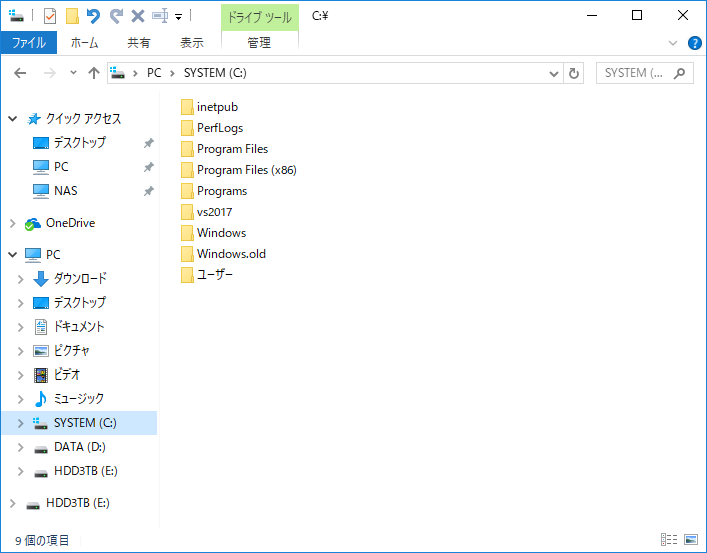707x553 pixels.
Task: Go forward with the forward arrow
Action: [x=50, y=73]
